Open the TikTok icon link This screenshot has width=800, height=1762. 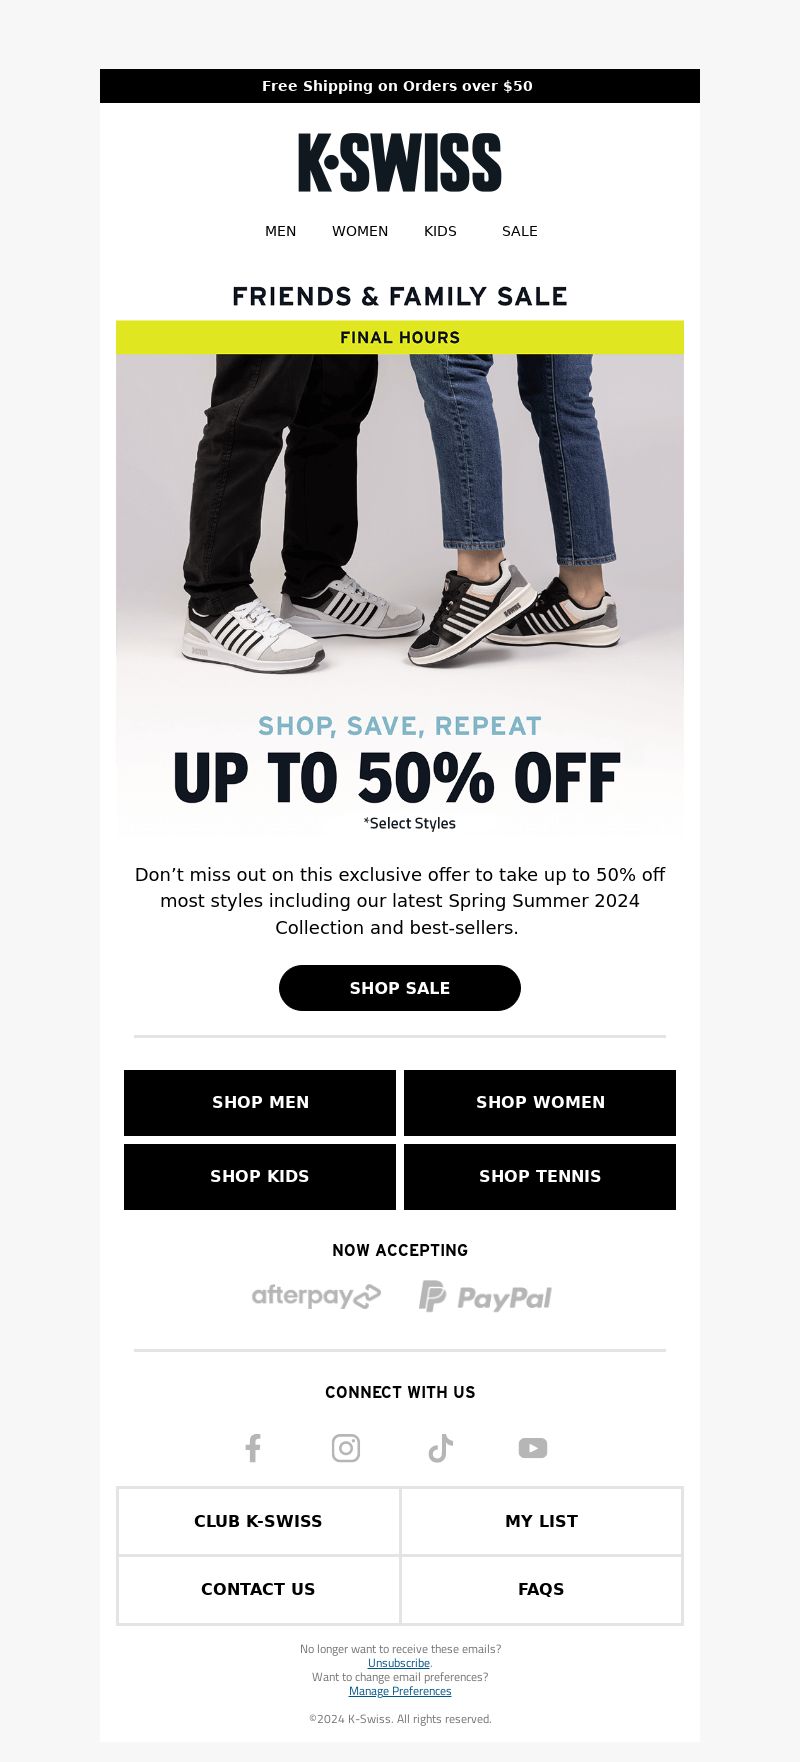(440, 1448)
